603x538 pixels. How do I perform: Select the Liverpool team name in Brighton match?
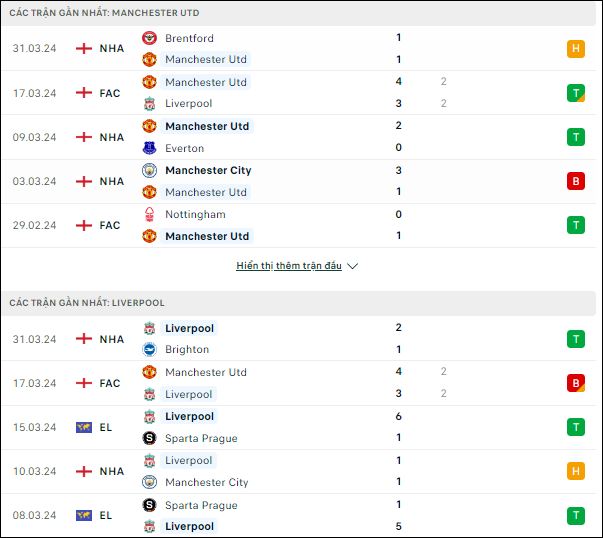point(189,328)
